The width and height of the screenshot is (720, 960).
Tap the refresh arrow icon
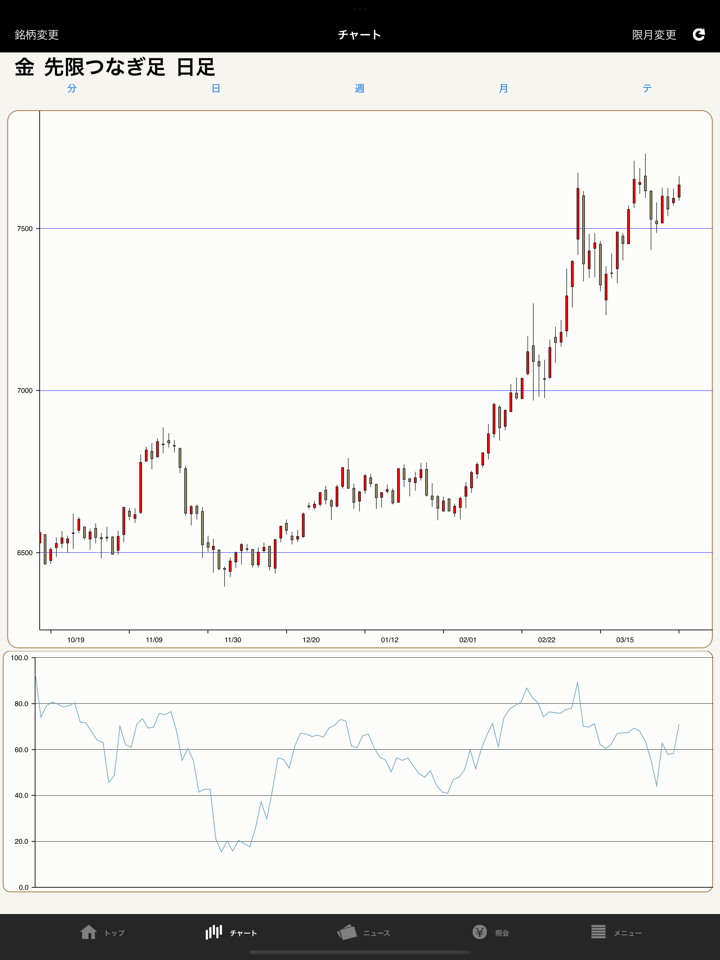point(699,34)
